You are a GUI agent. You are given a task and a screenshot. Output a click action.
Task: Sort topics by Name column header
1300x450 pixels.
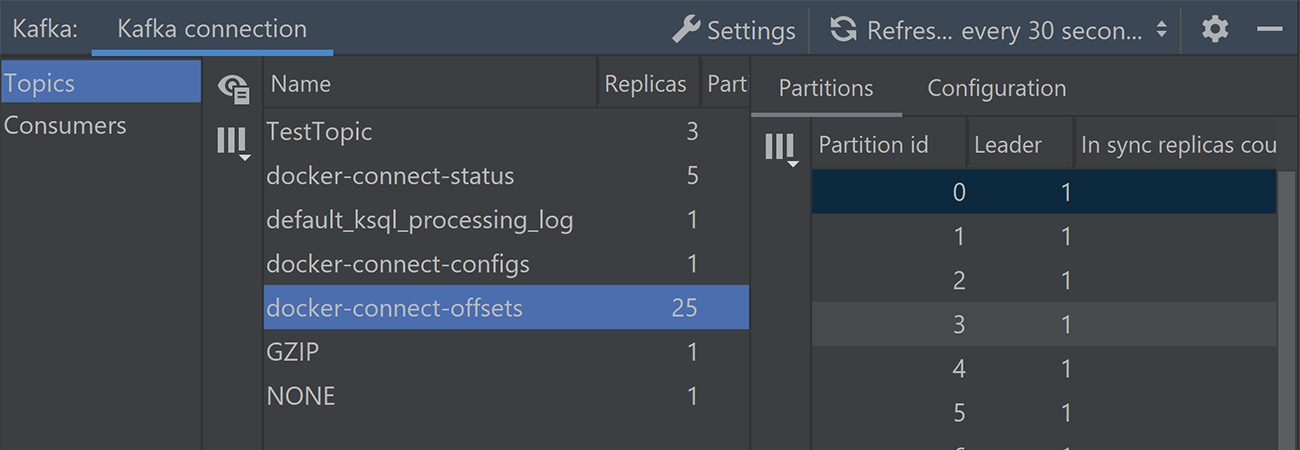pyautogui.click(x=431, y=84)
